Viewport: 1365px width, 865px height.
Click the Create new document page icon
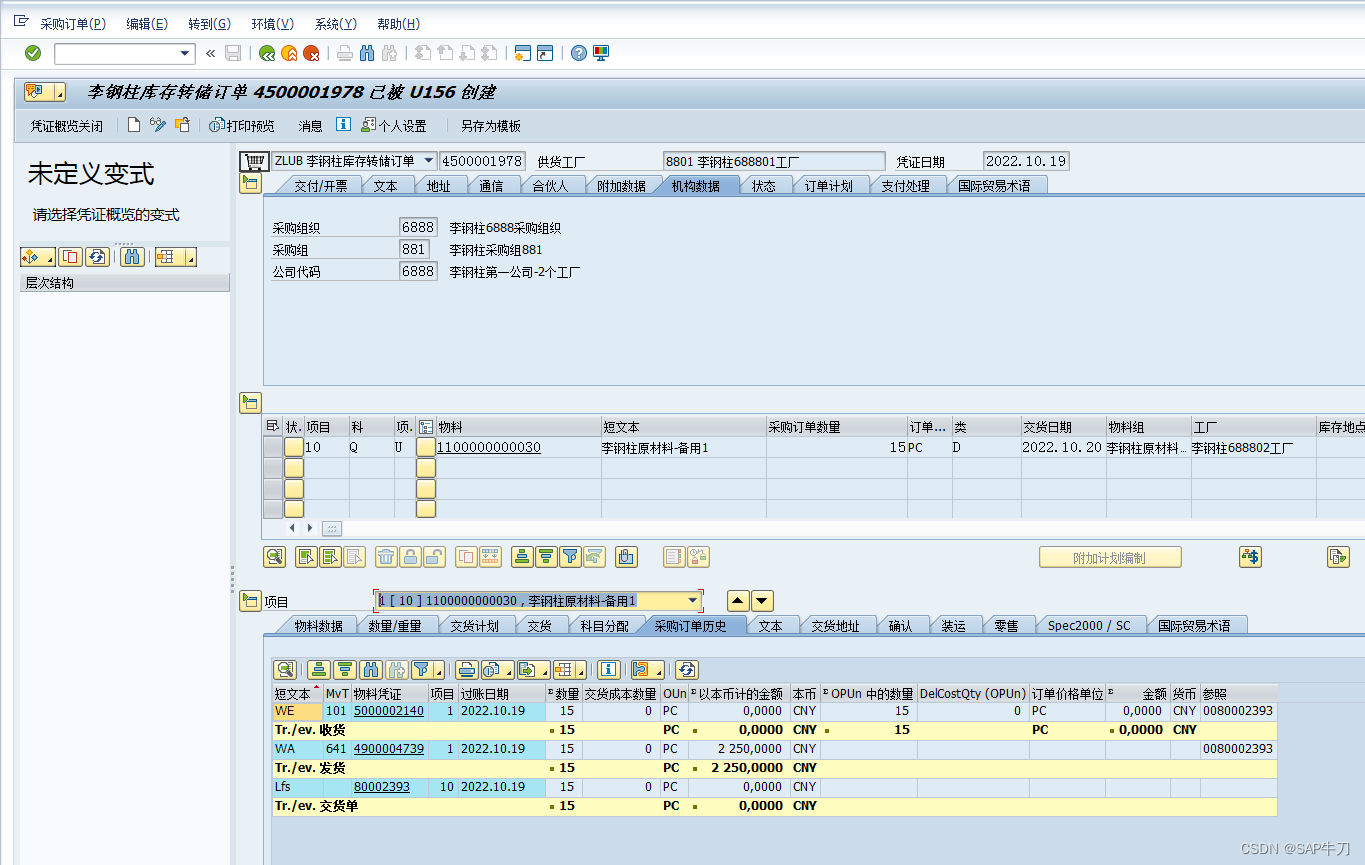134,125
